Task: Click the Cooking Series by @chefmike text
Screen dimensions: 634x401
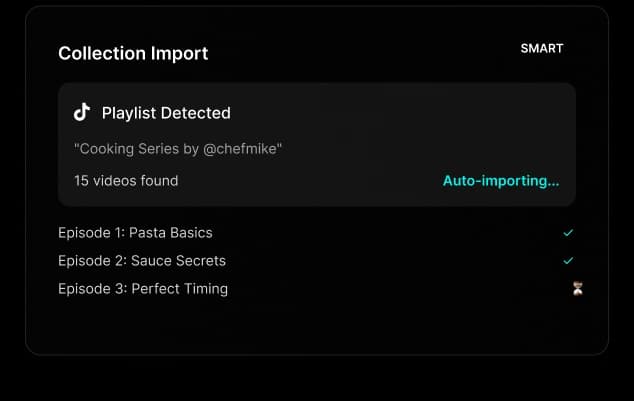Action: 178,149
